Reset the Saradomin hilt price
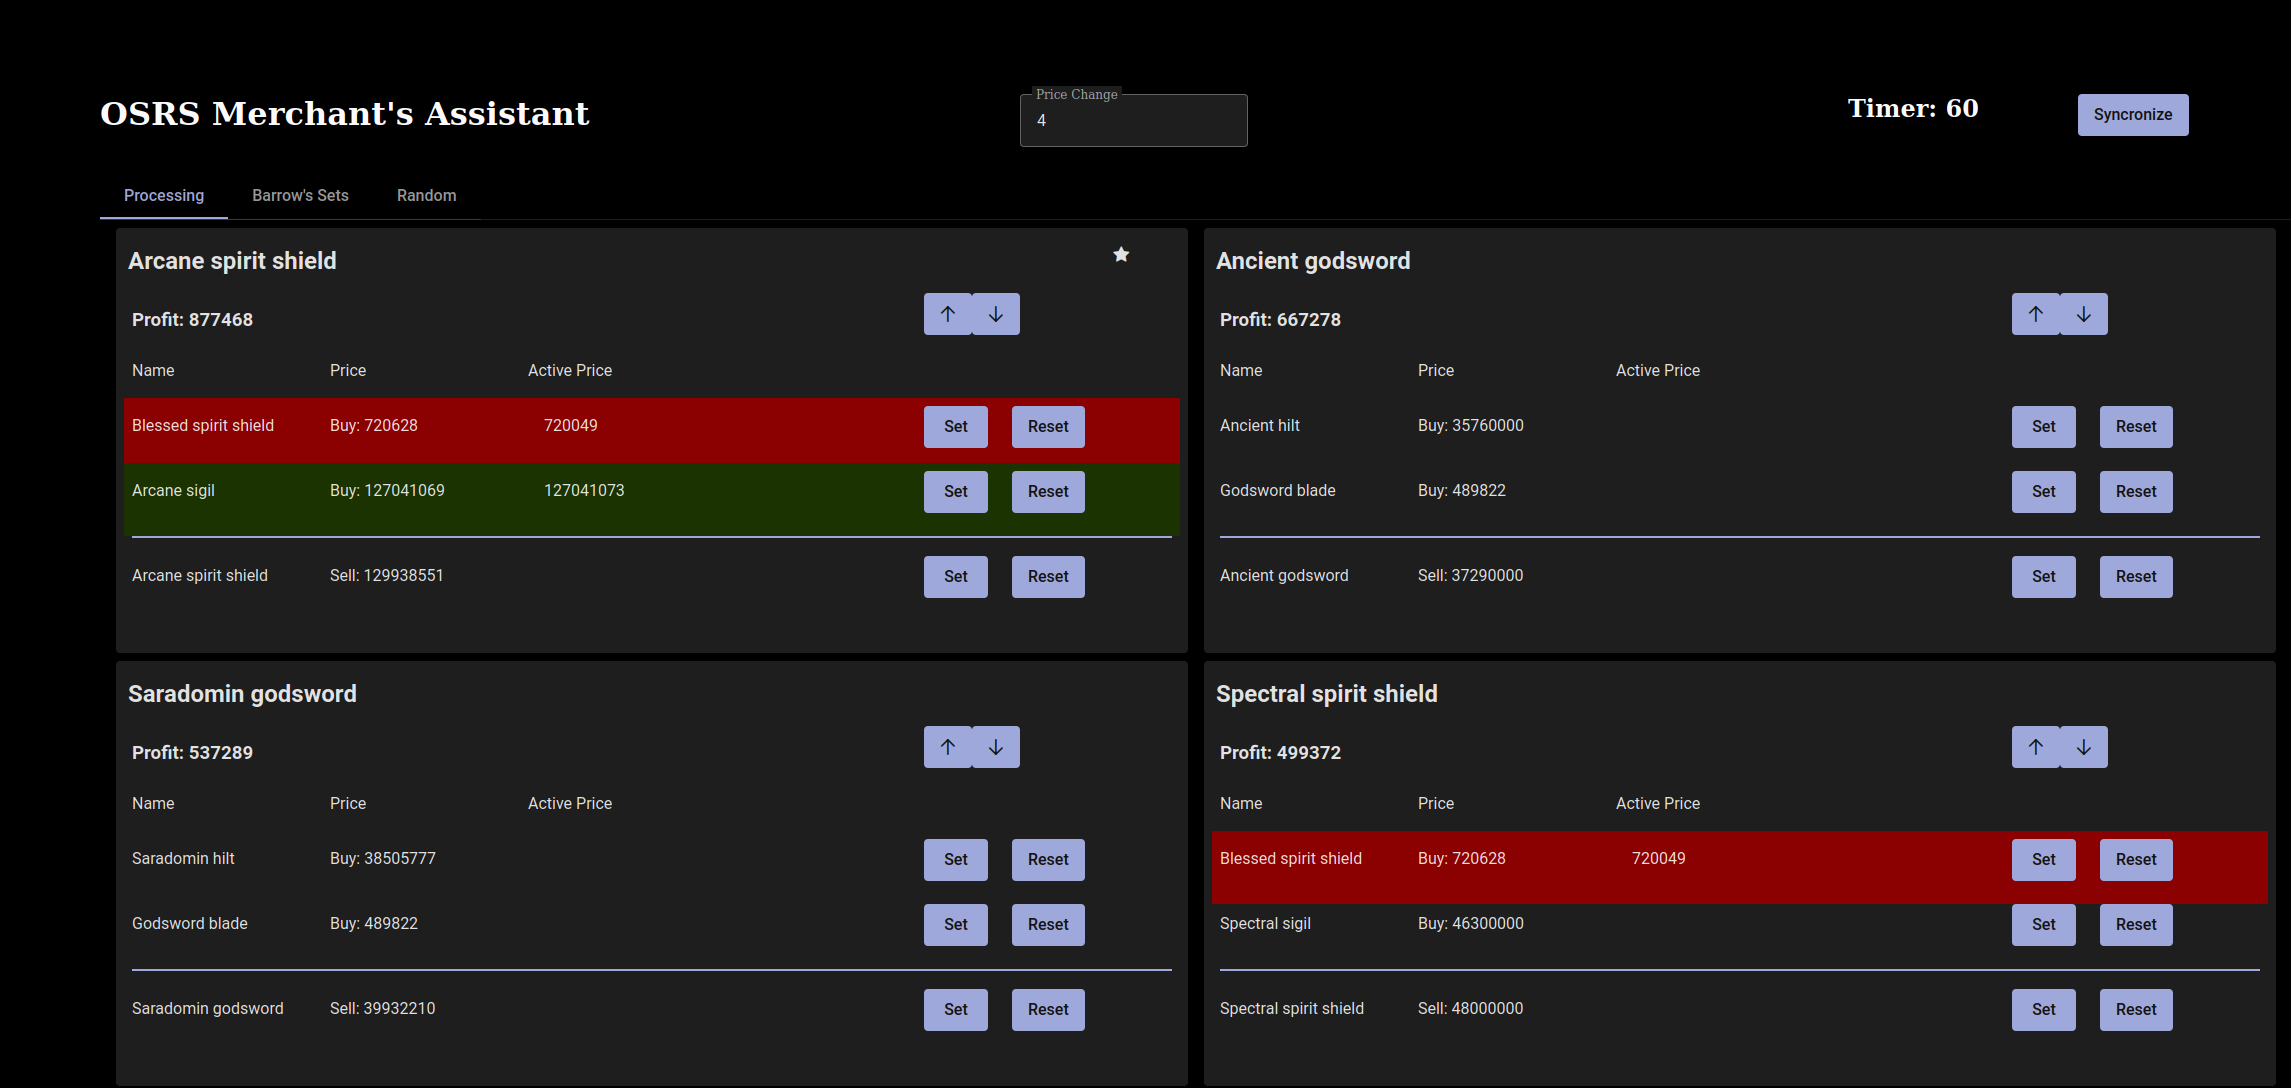This screenshot has height=1088, width=2291. coord(1048,860)
